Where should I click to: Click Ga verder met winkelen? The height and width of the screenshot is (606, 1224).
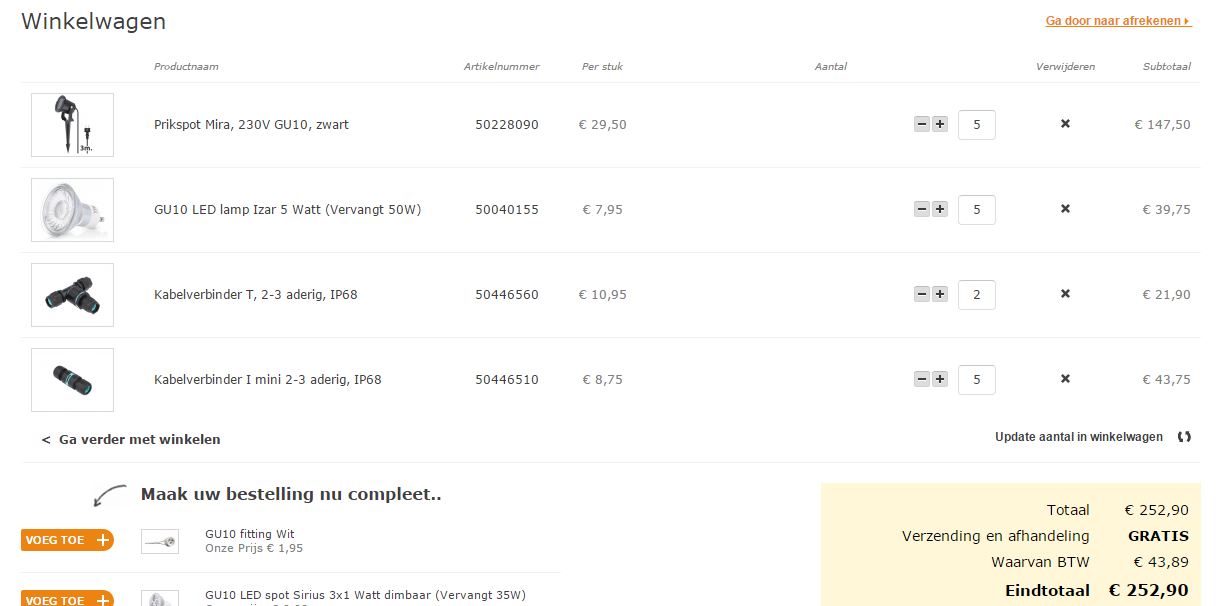131,439
